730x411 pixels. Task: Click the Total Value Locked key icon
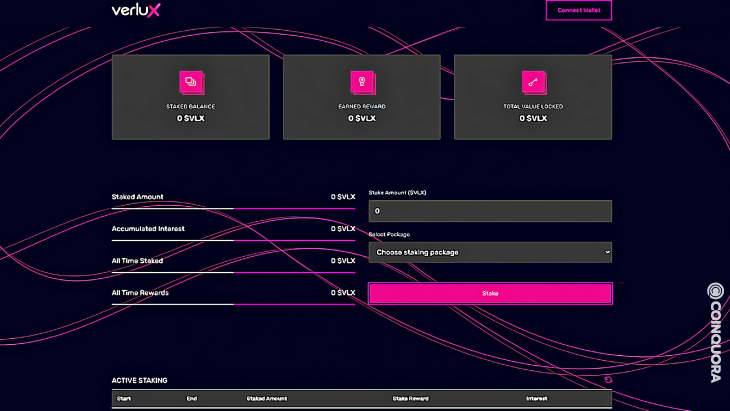tap(534, 82)
